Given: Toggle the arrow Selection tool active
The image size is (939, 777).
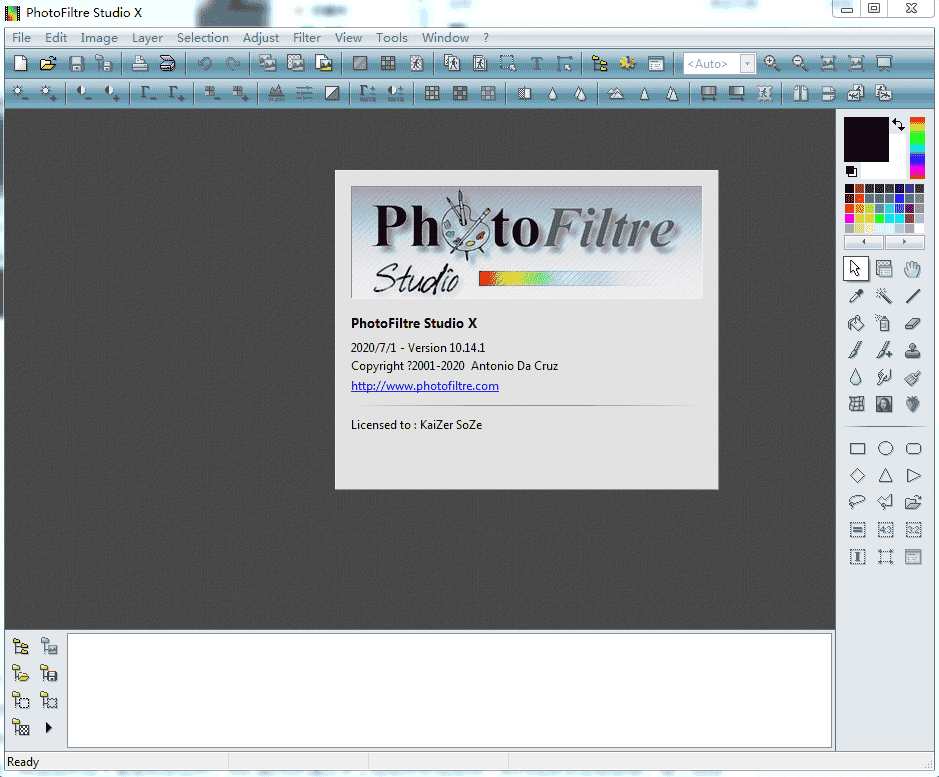Looking at the screenshot, I should click(x=855, y=268).
